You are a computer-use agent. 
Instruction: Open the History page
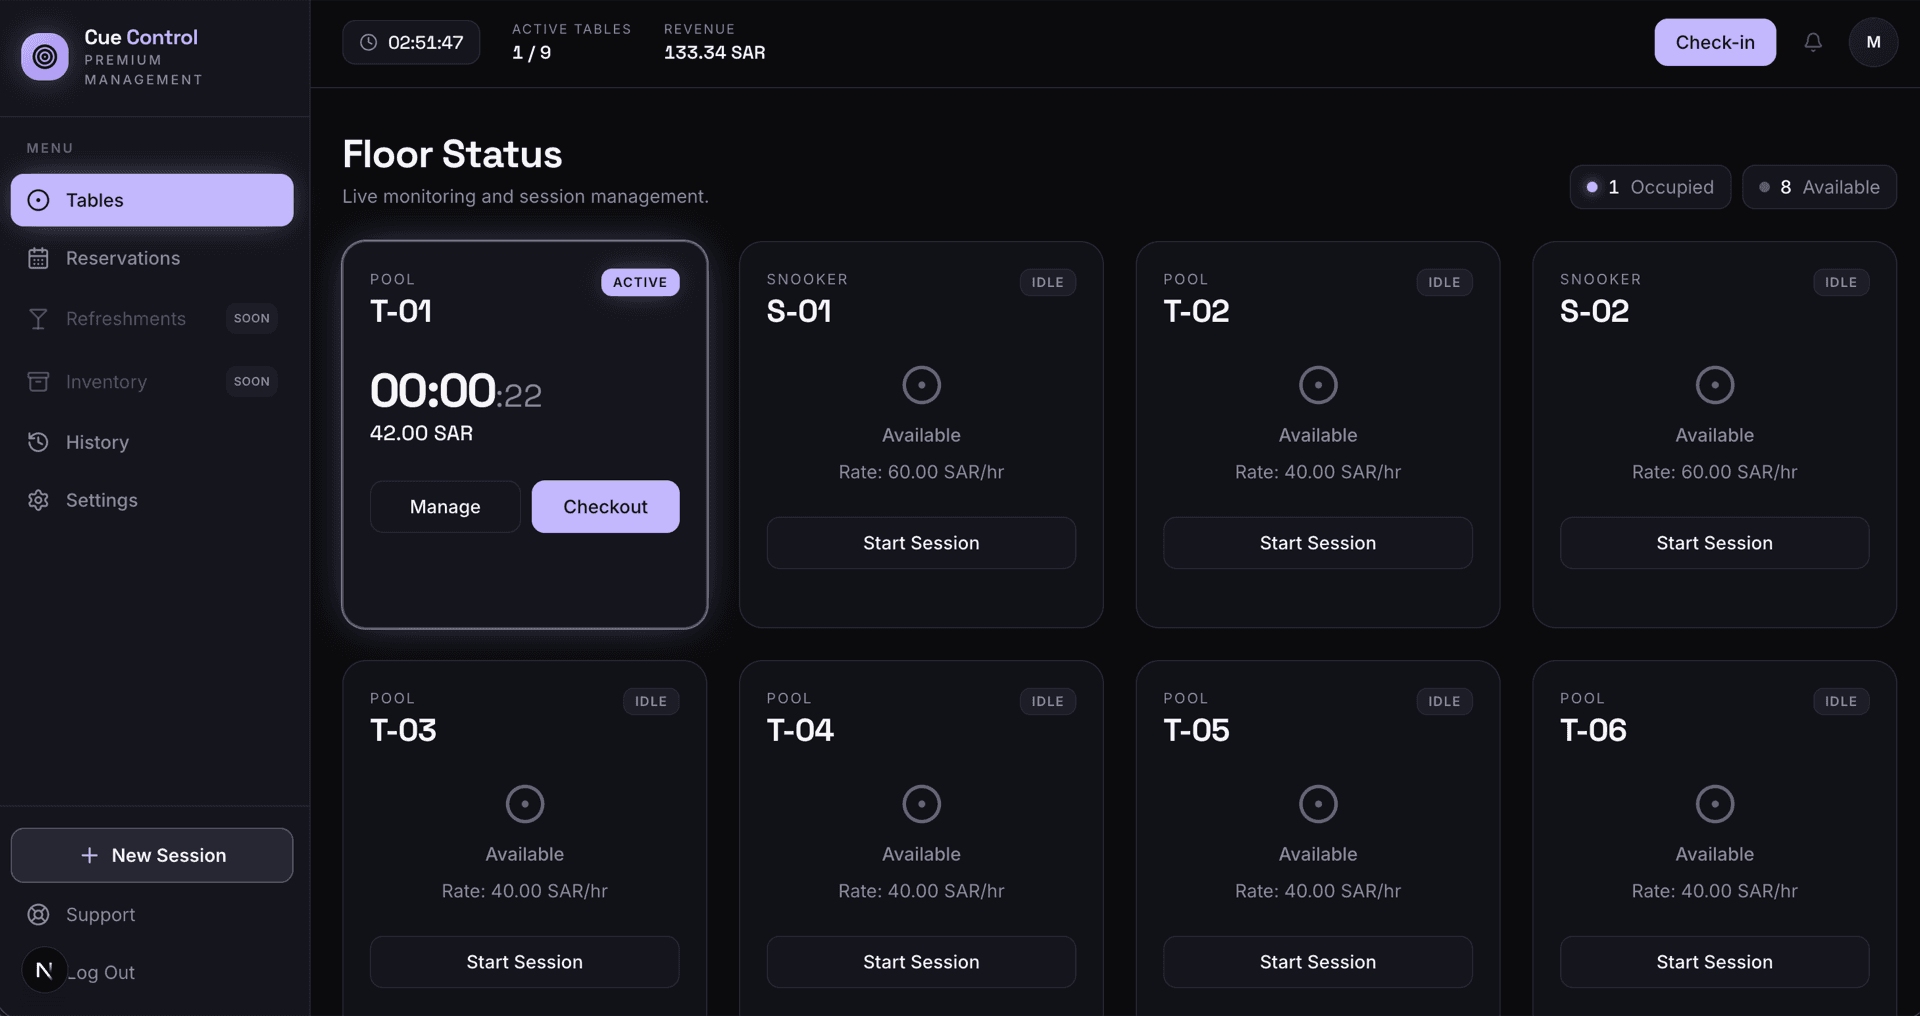pos(152,442)
